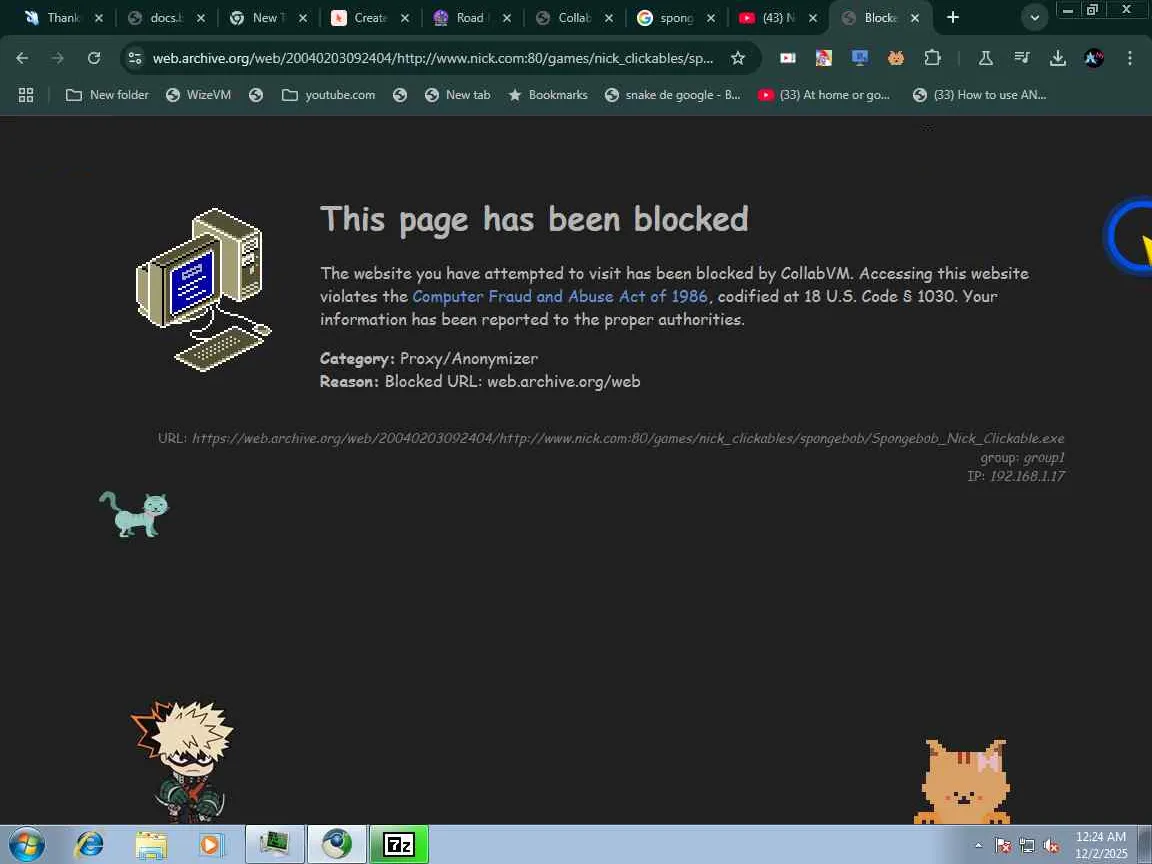Open the youtube.com bookmark folder
The height and width of the screenshot is (864, 1152).
(328, 95)
